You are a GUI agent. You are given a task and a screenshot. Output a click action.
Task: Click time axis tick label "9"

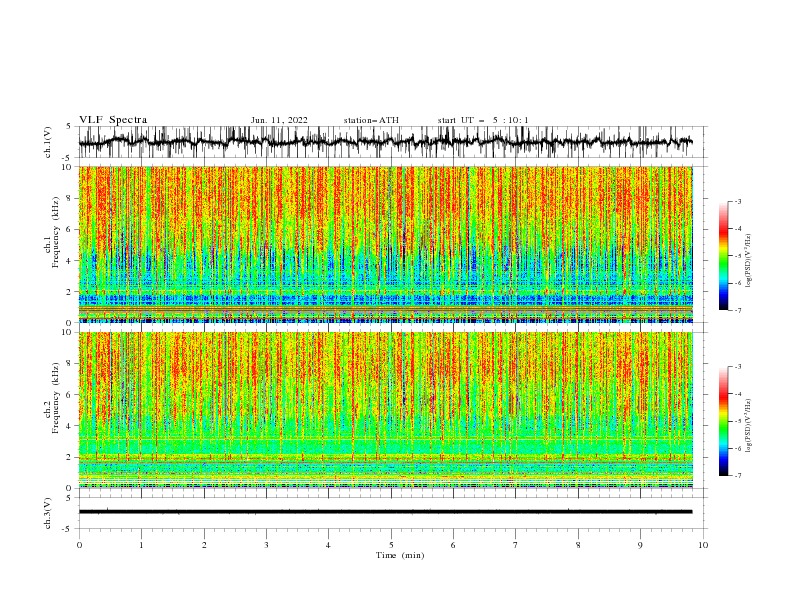[640, 545]
